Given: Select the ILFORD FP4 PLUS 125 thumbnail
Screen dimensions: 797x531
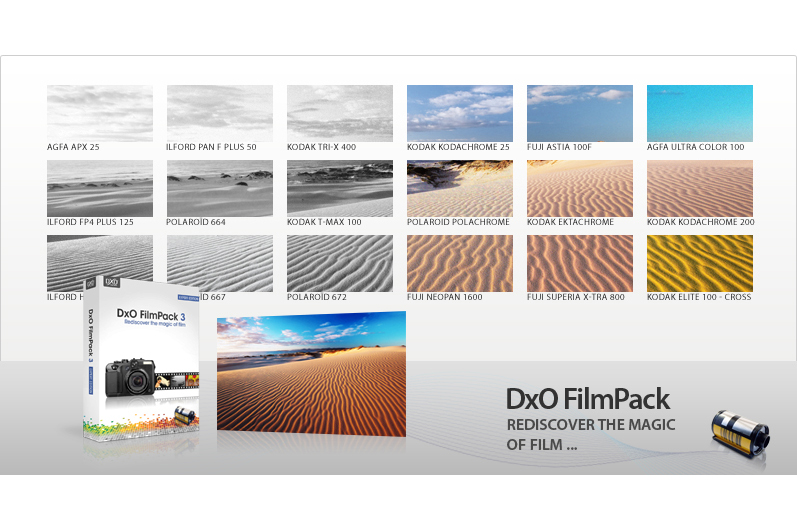Looking at the screenshot, I should click(x=100, y=188).
